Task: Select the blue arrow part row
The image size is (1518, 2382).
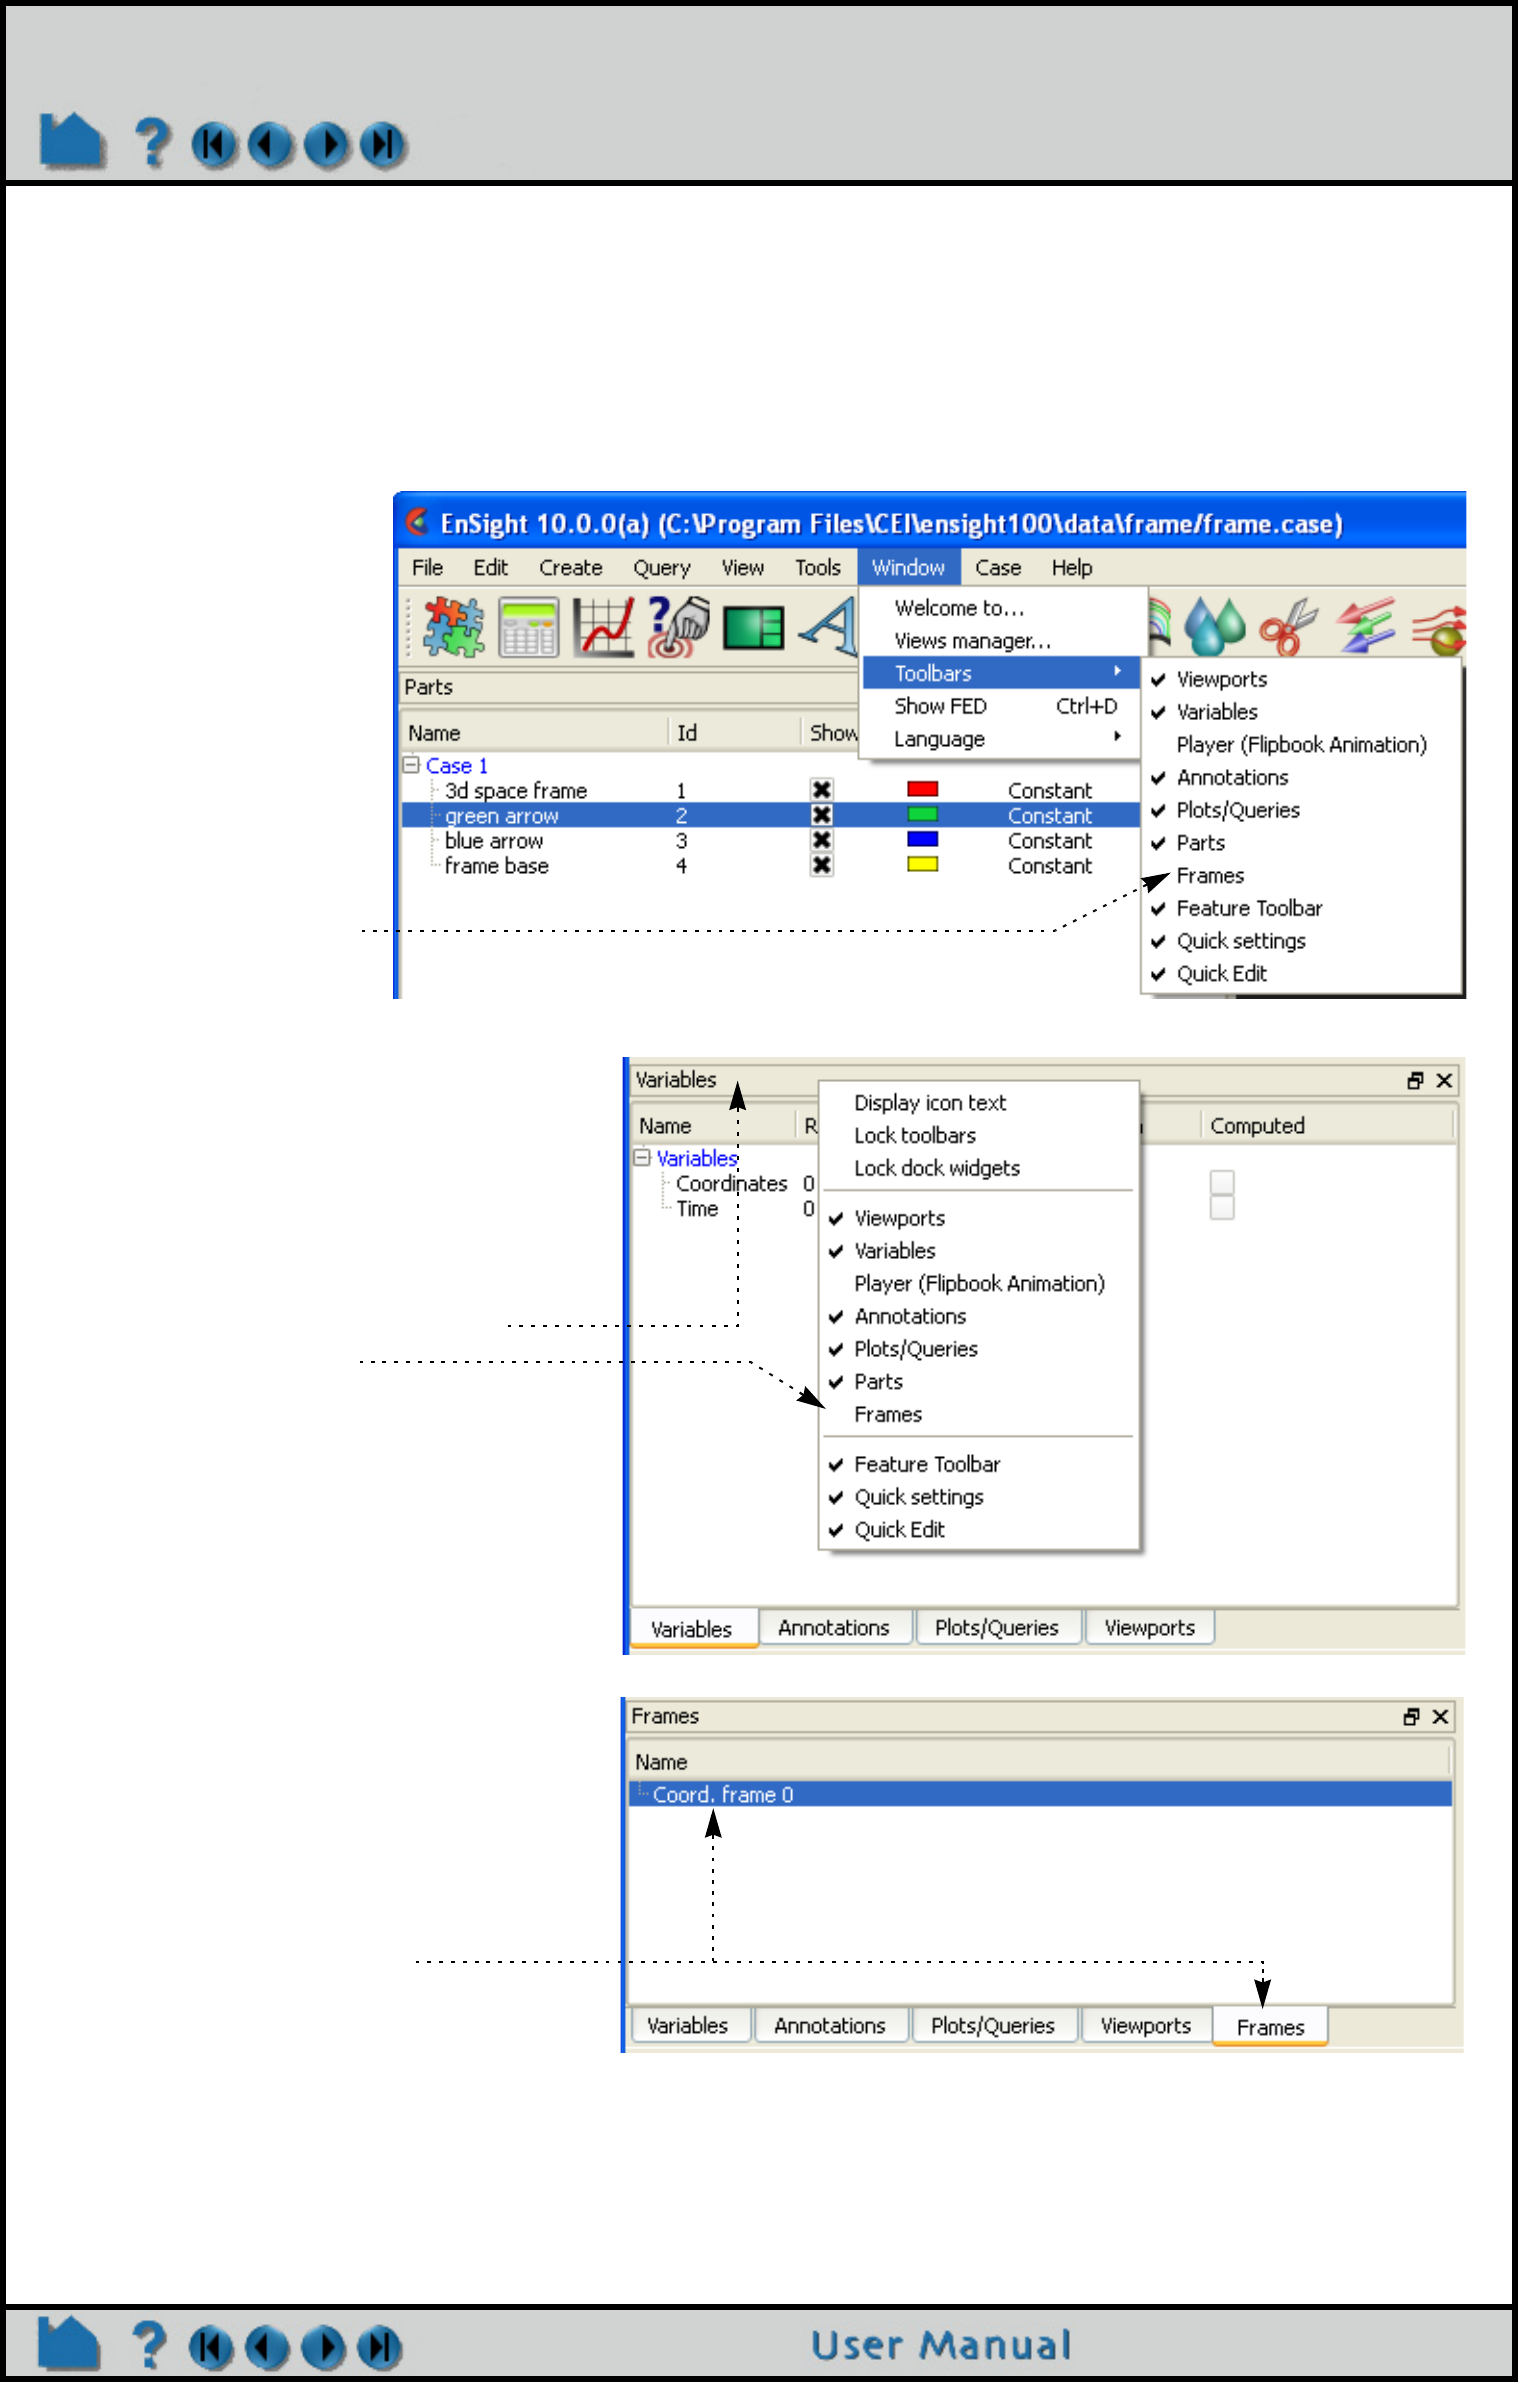Action: pyautogui.click(x=770, y=840)
